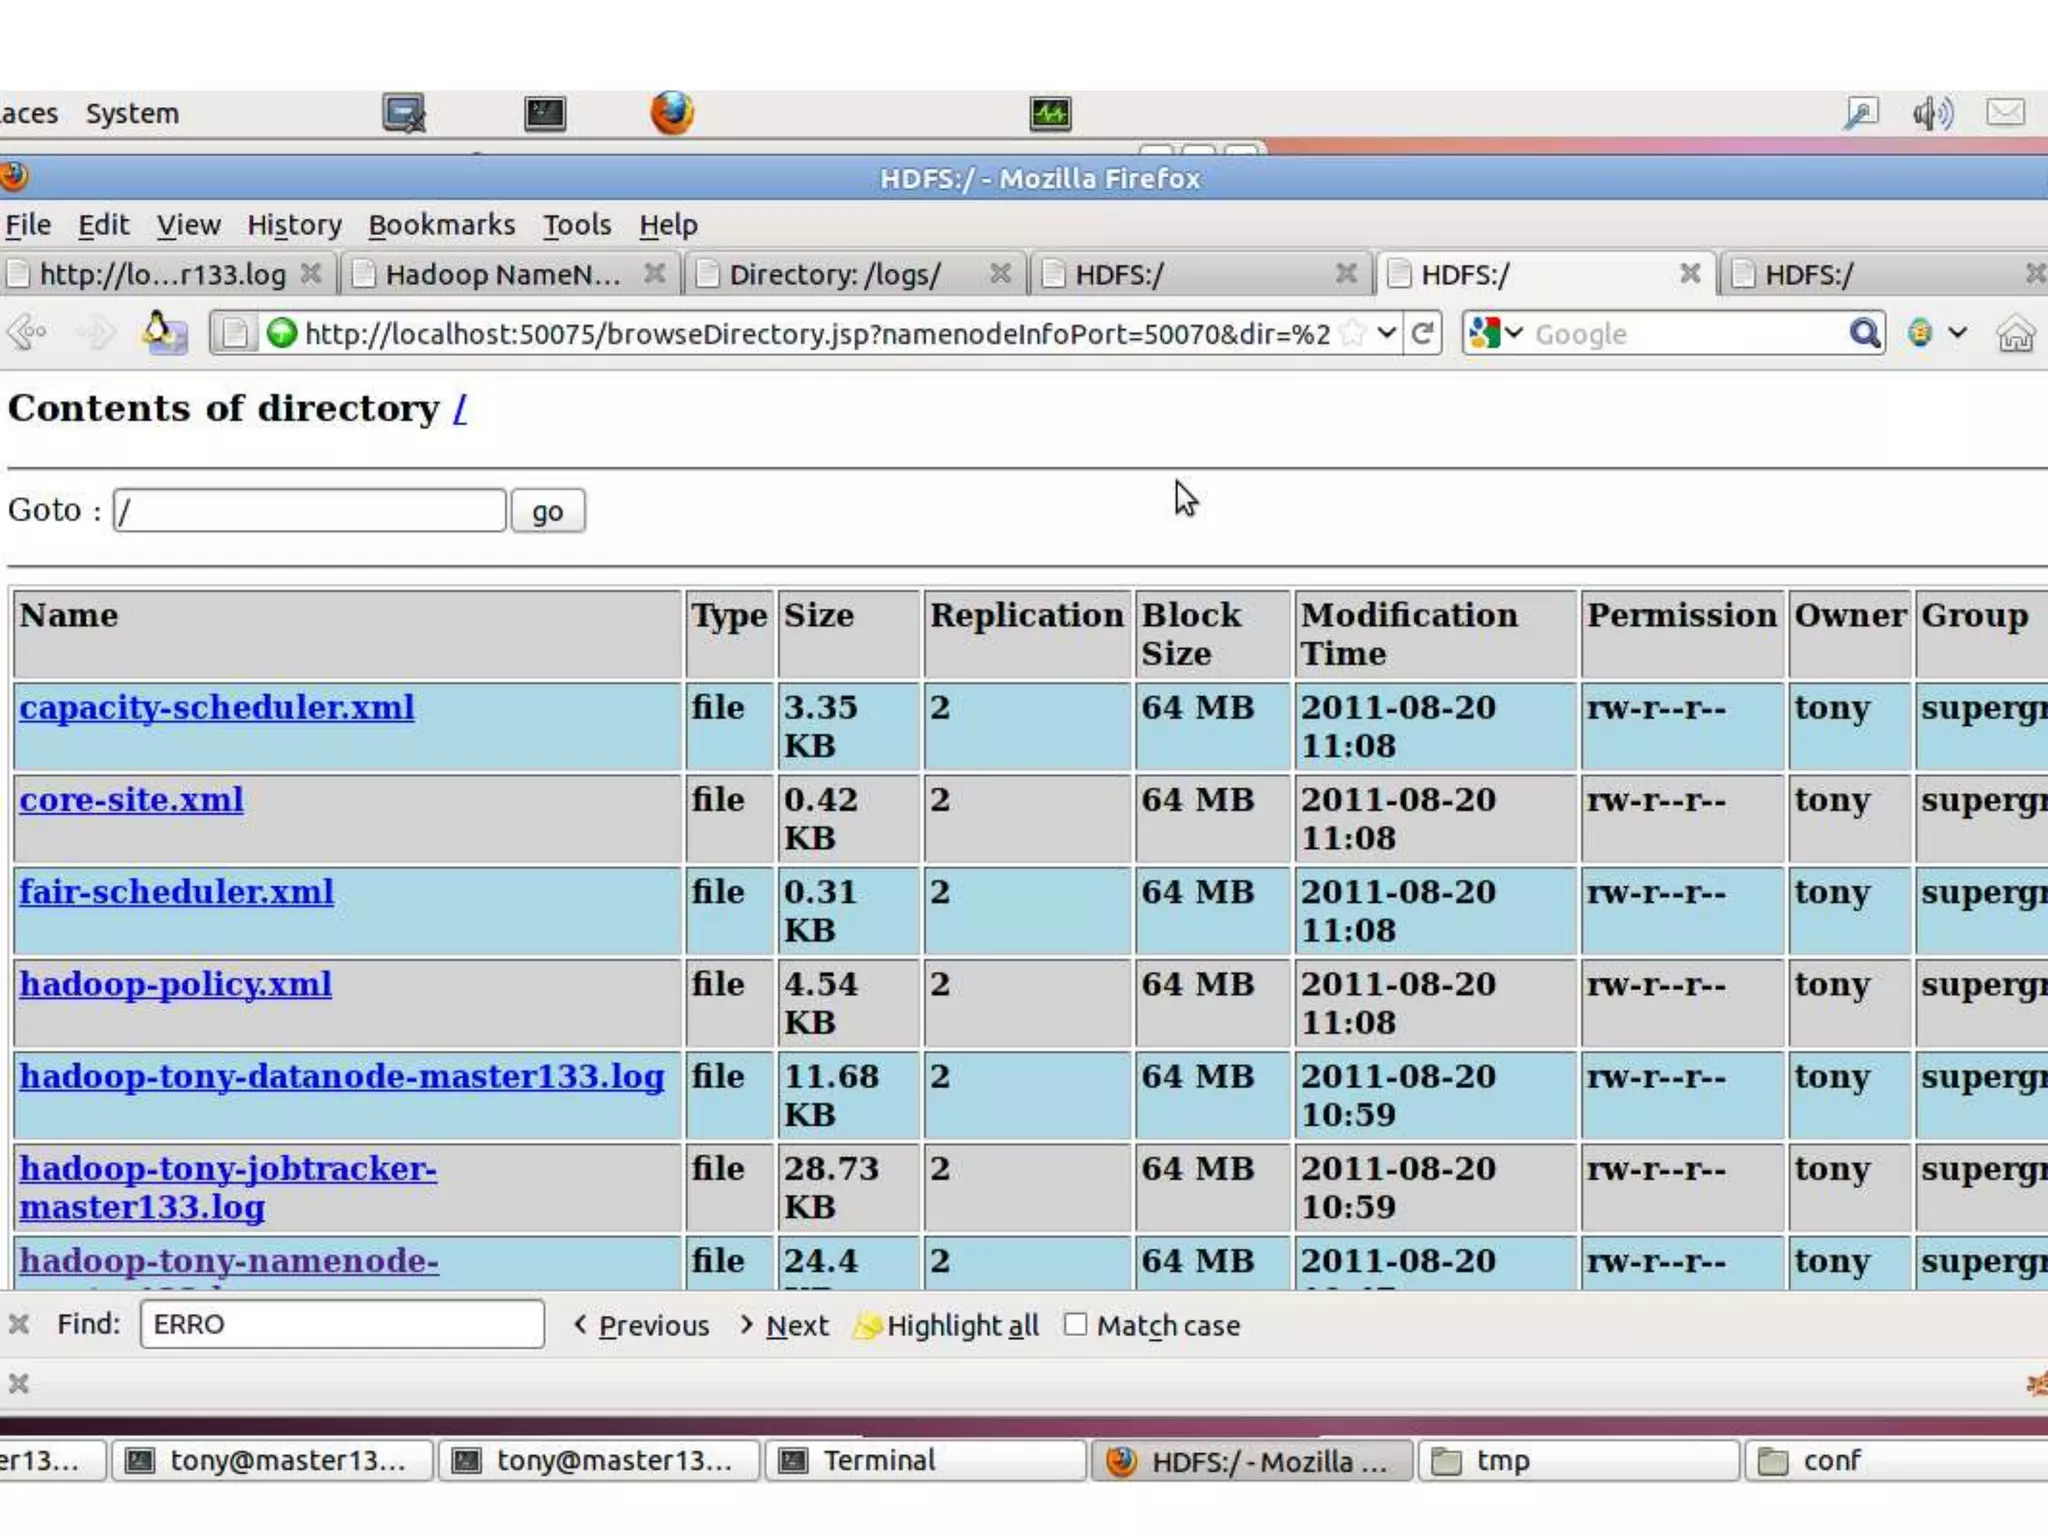Expand the dropdown next to the home icon
2048x1536 pixels.
[x=1957, y=333]
